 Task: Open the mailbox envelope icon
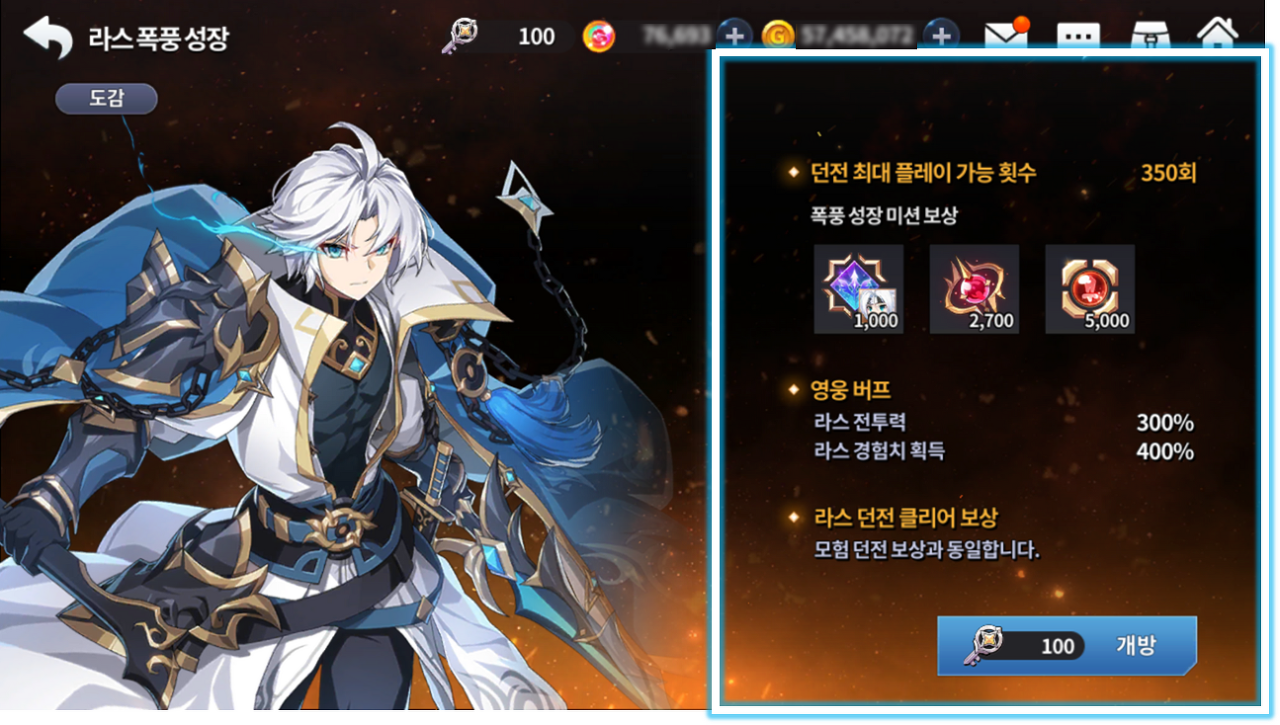[x=1007, y=35]
